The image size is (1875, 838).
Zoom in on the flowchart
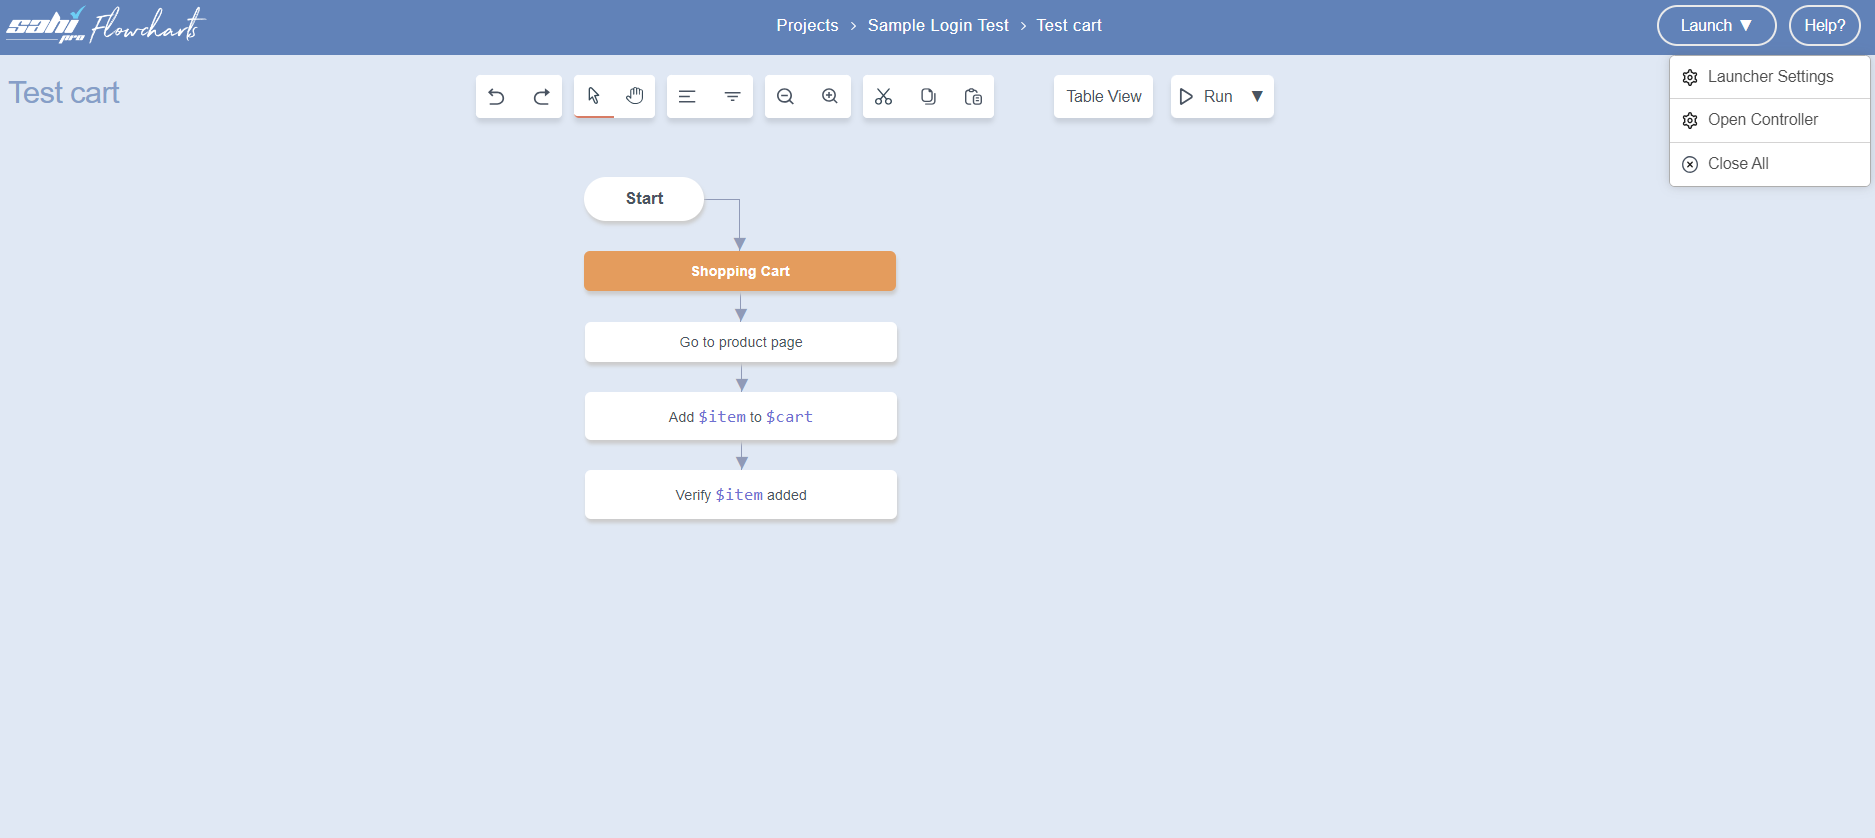(x=830, y=97)
